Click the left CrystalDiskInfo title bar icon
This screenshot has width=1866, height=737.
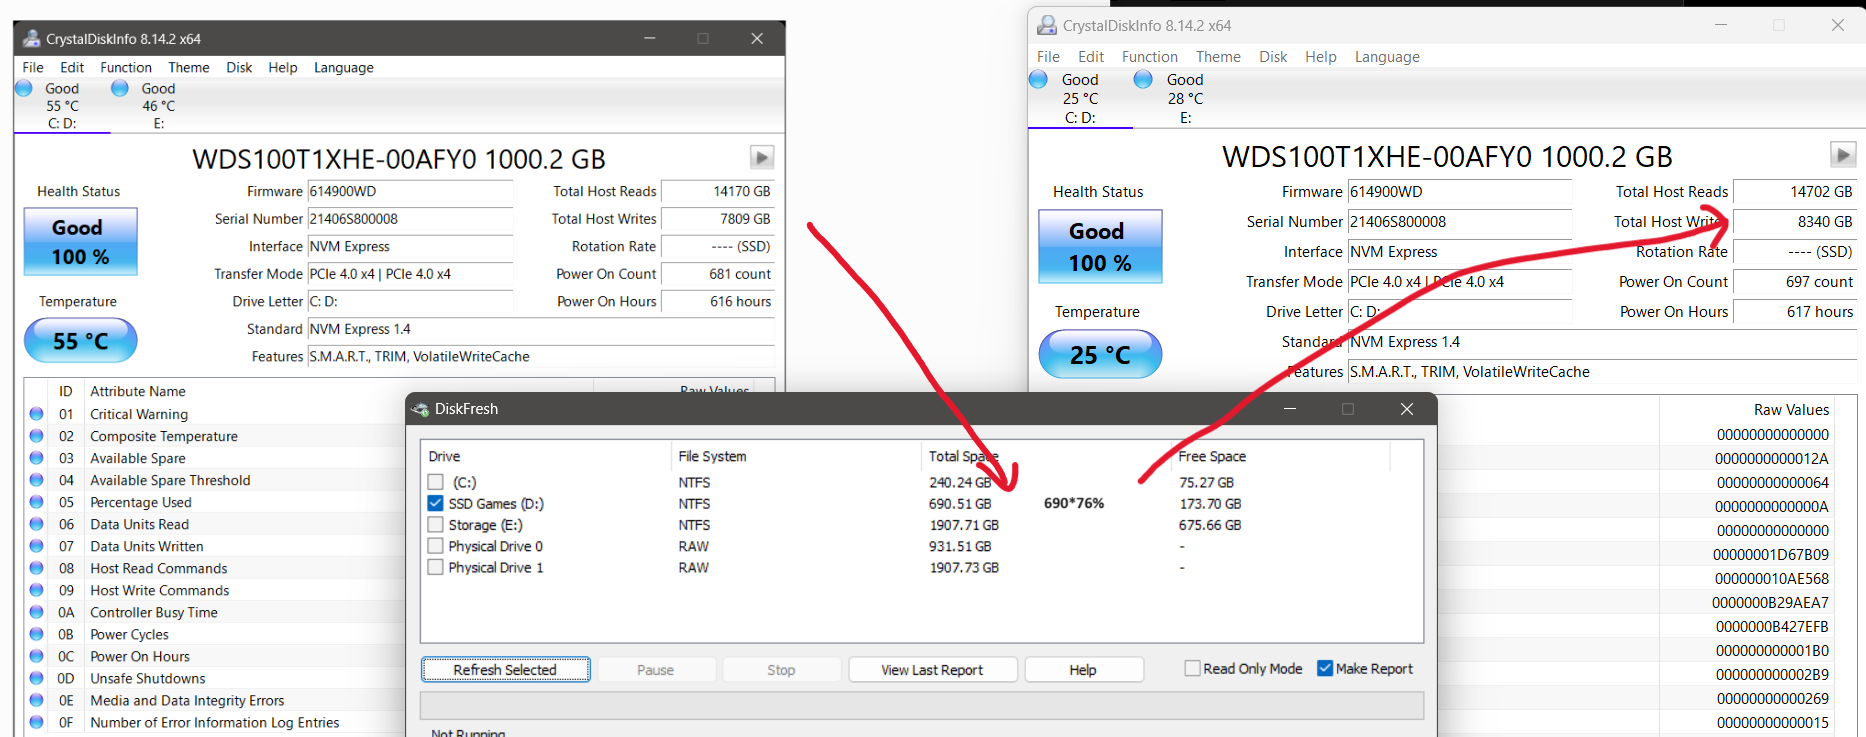tap(30, 39)
